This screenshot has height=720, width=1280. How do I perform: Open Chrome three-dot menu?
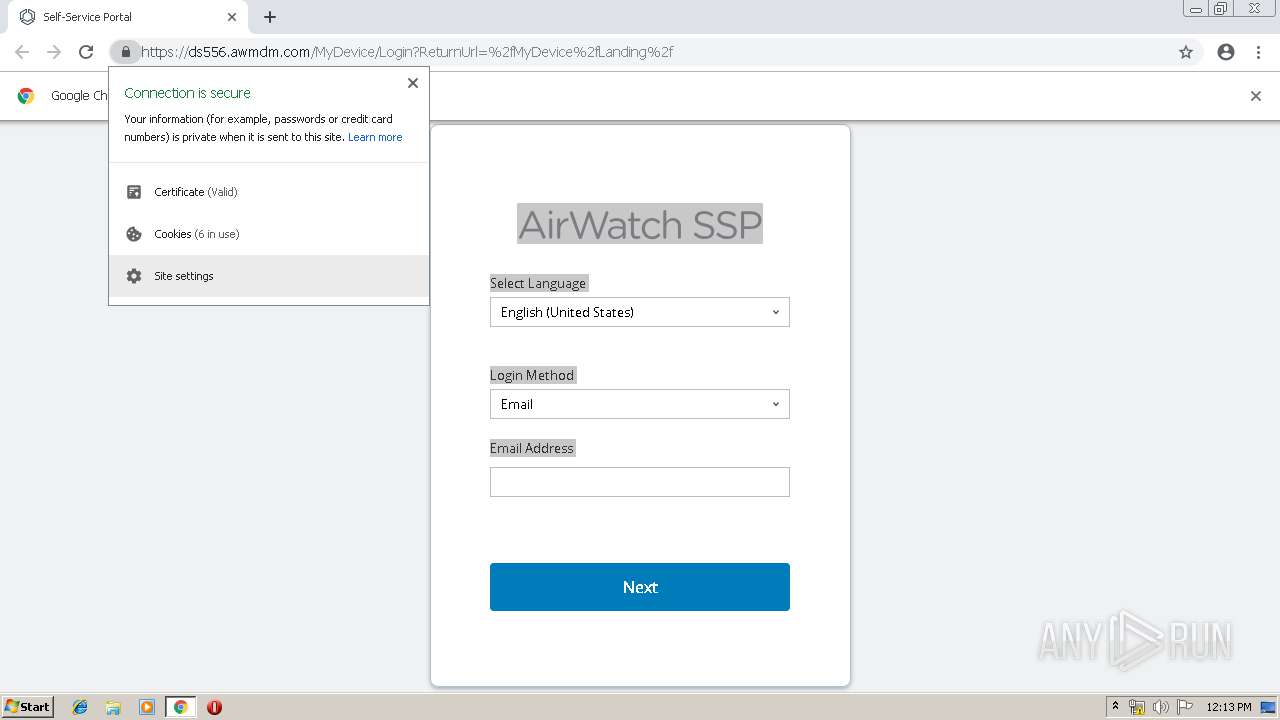coord(1258,52)
